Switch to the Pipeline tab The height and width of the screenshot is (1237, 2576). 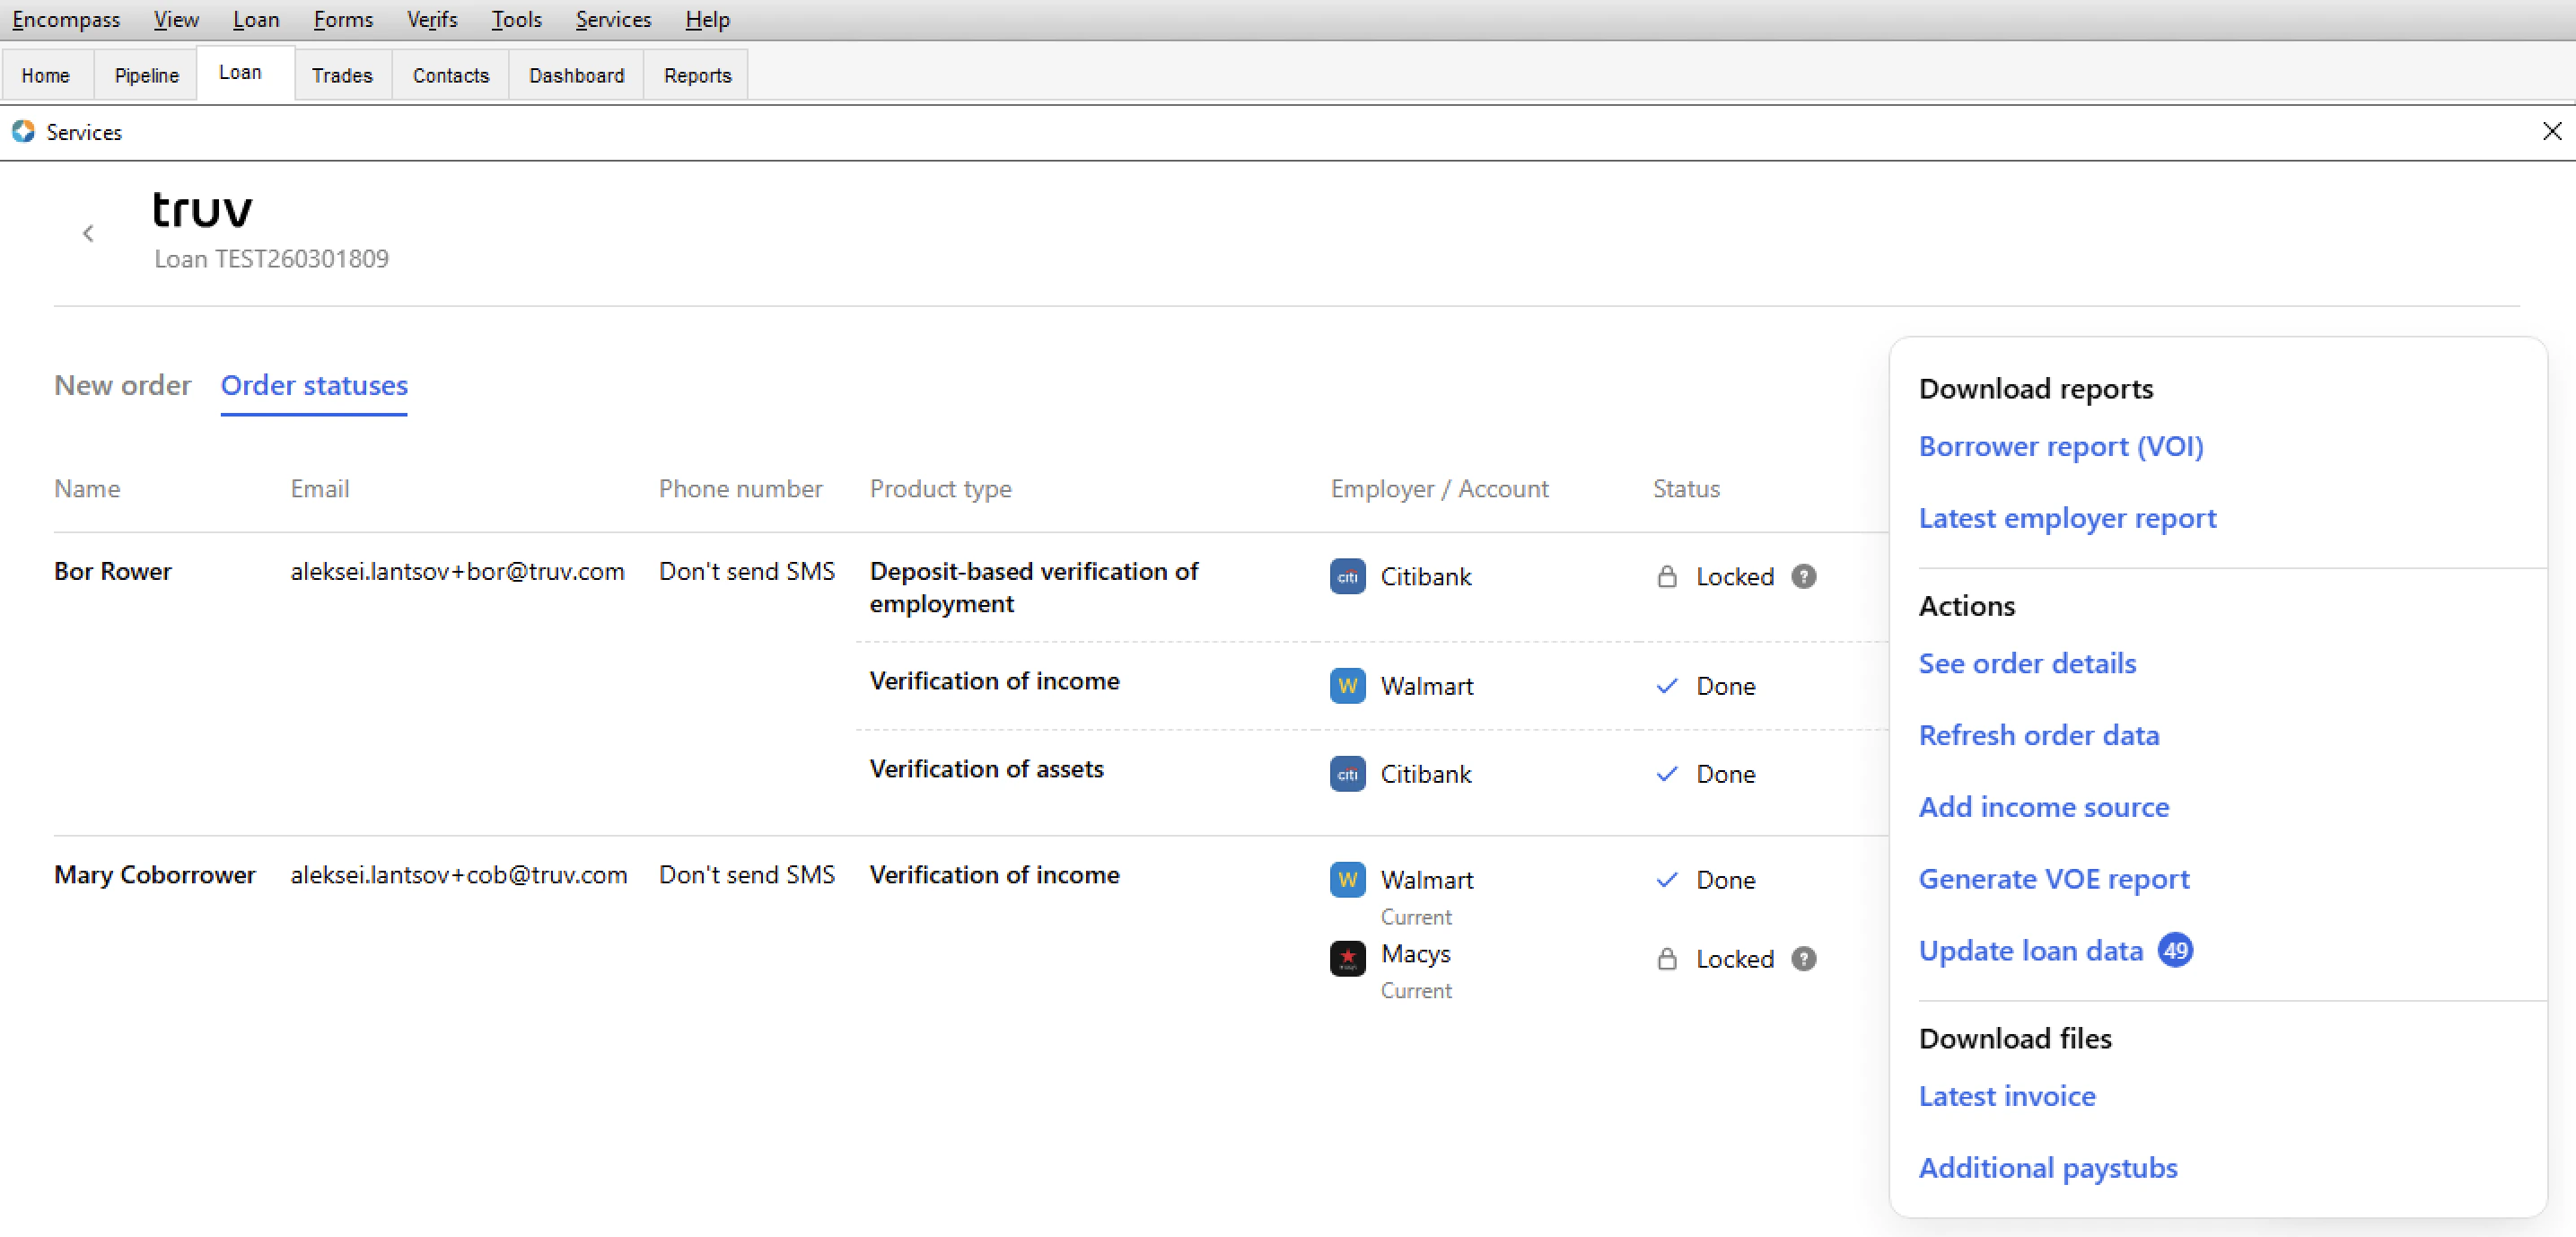(x=146, y=74)
